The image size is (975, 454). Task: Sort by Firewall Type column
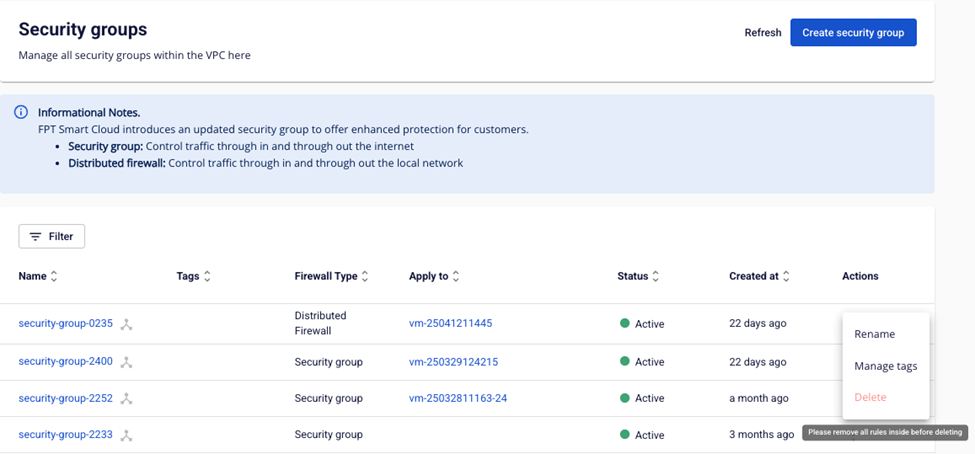[x=365, y=276]
